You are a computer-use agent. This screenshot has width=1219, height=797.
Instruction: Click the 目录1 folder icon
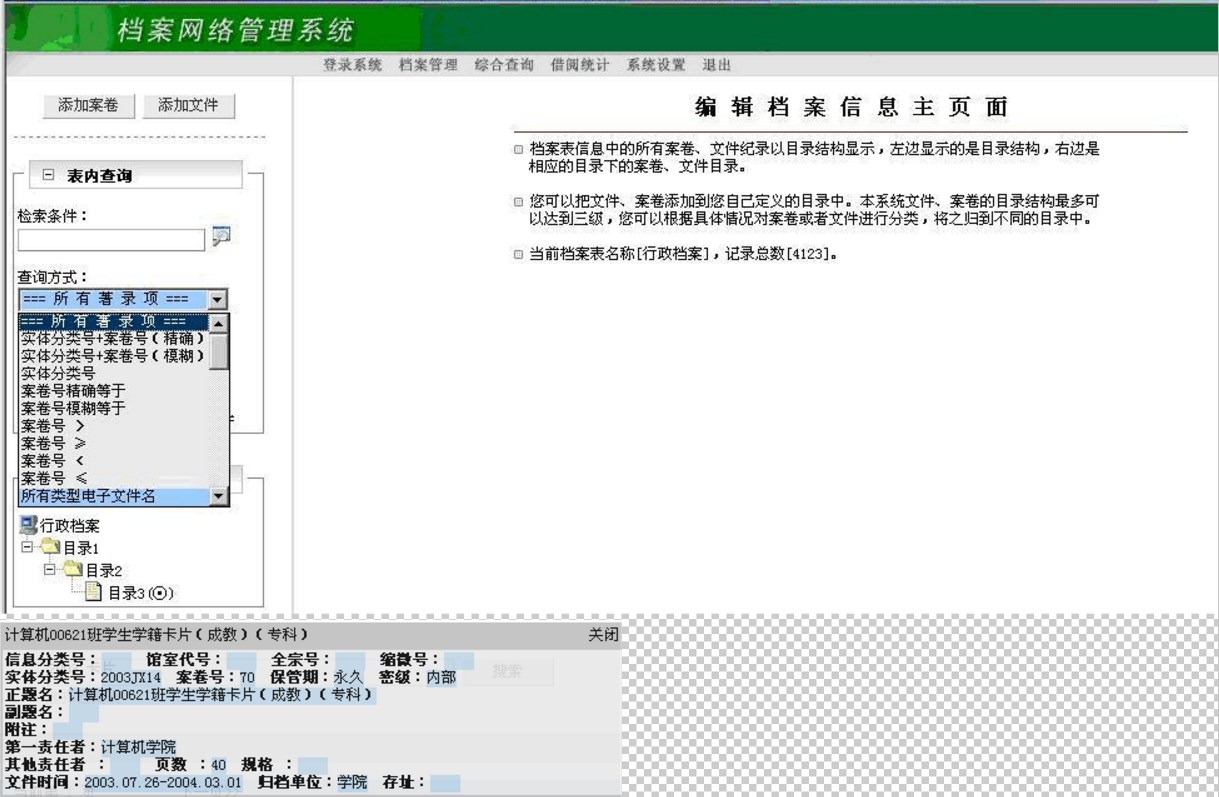[x=51, y=547]
